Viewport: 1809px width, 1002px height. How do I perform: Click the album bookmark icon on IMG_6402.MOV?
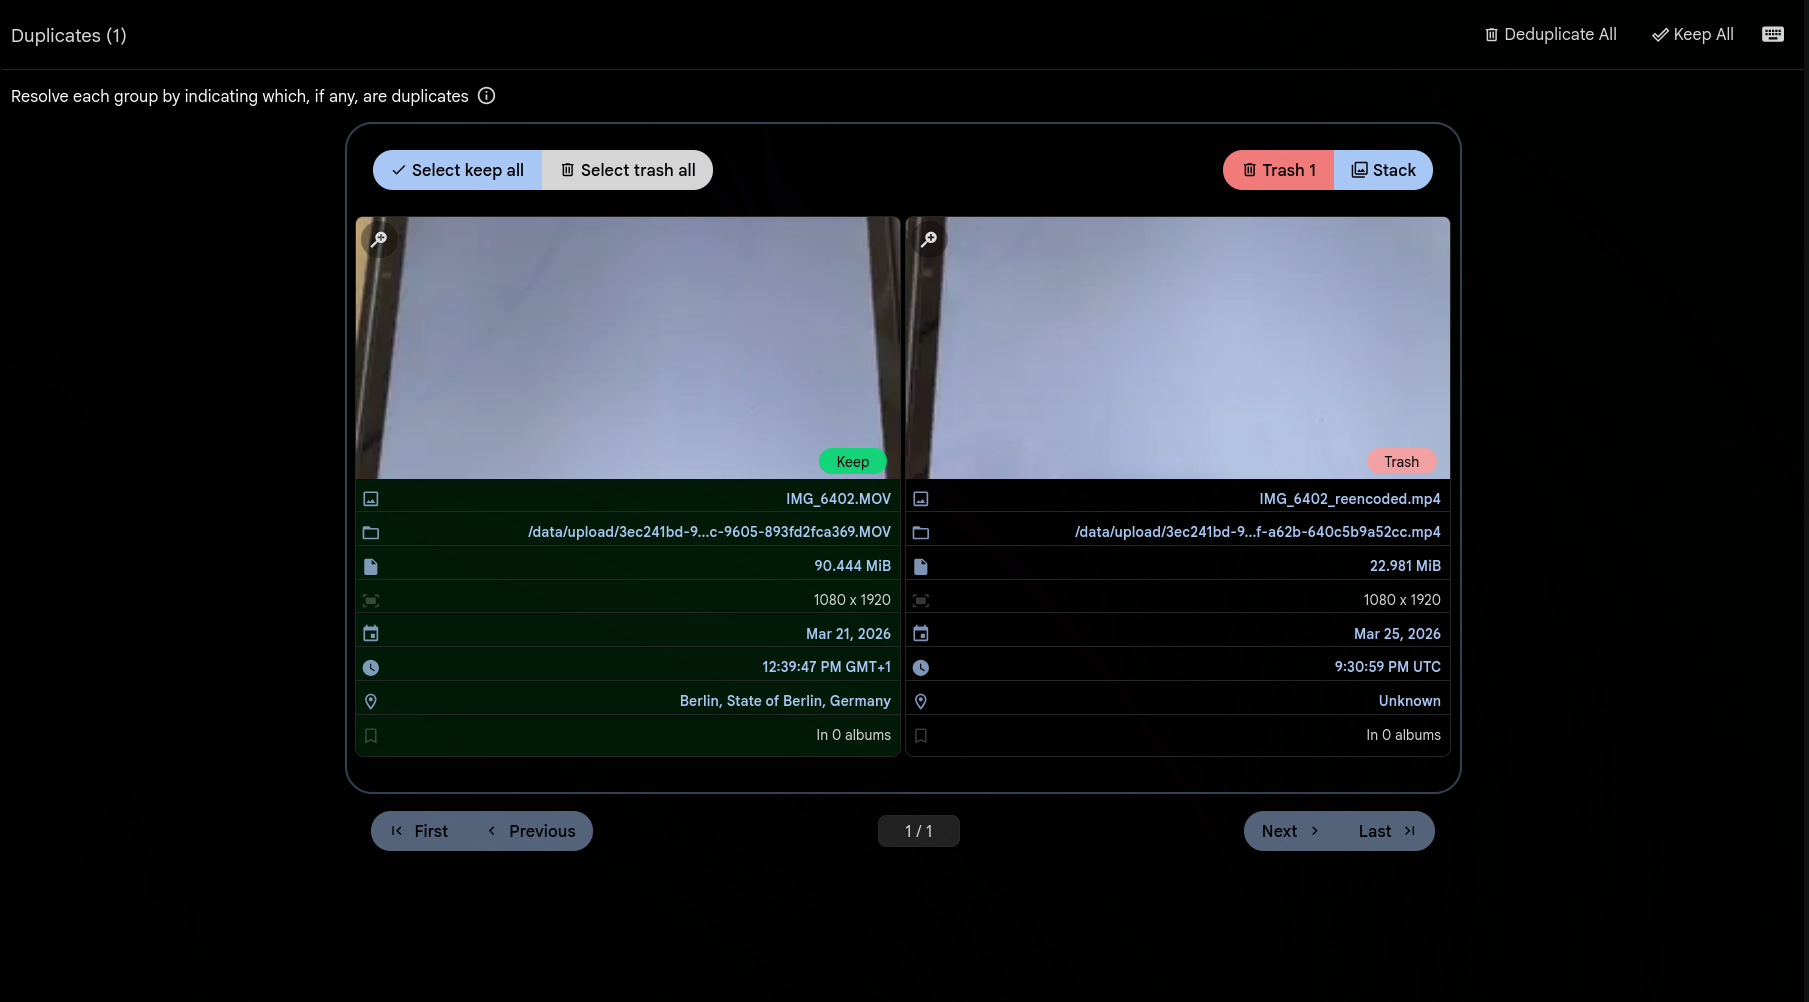click(x=371, y=734)
